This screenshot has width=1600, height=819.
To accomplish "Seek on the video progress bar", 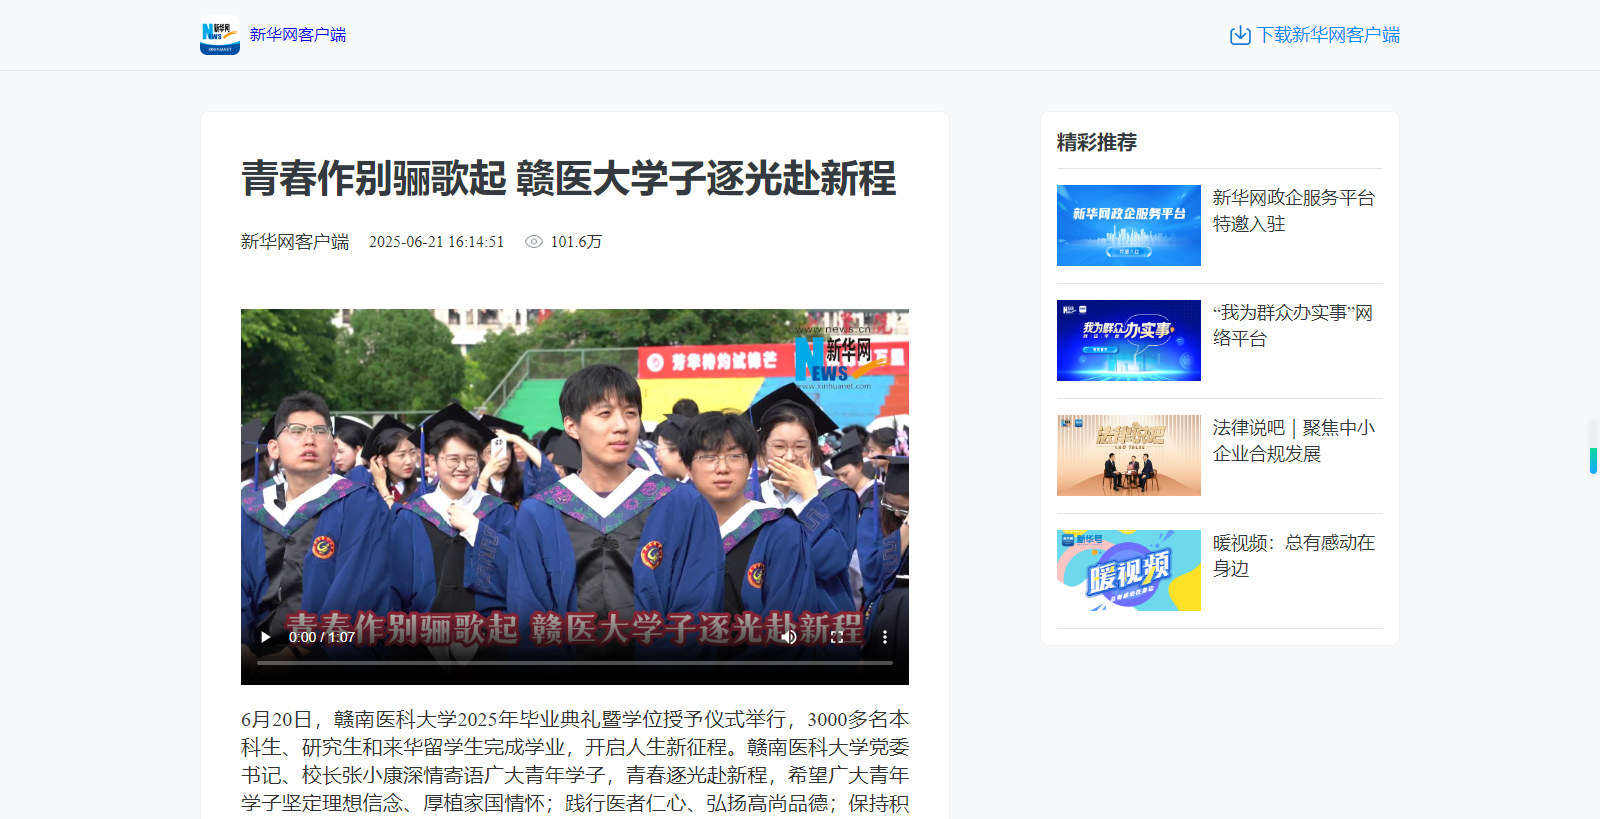I will click(575, 663).
